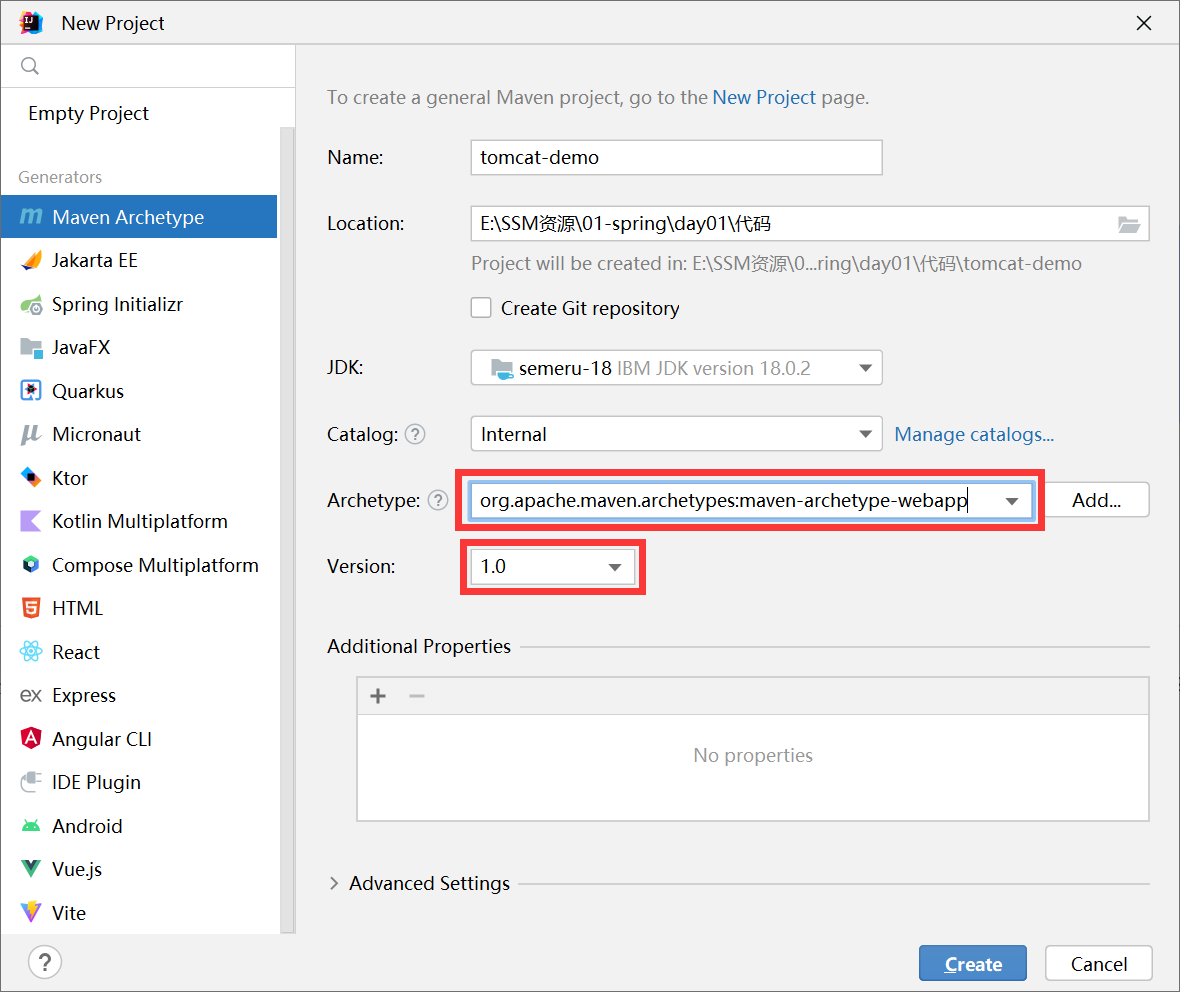This screenshot has width=1180, height=992.
Task: Open the Version 1.0 dropdown
Action: coord(552,567)
